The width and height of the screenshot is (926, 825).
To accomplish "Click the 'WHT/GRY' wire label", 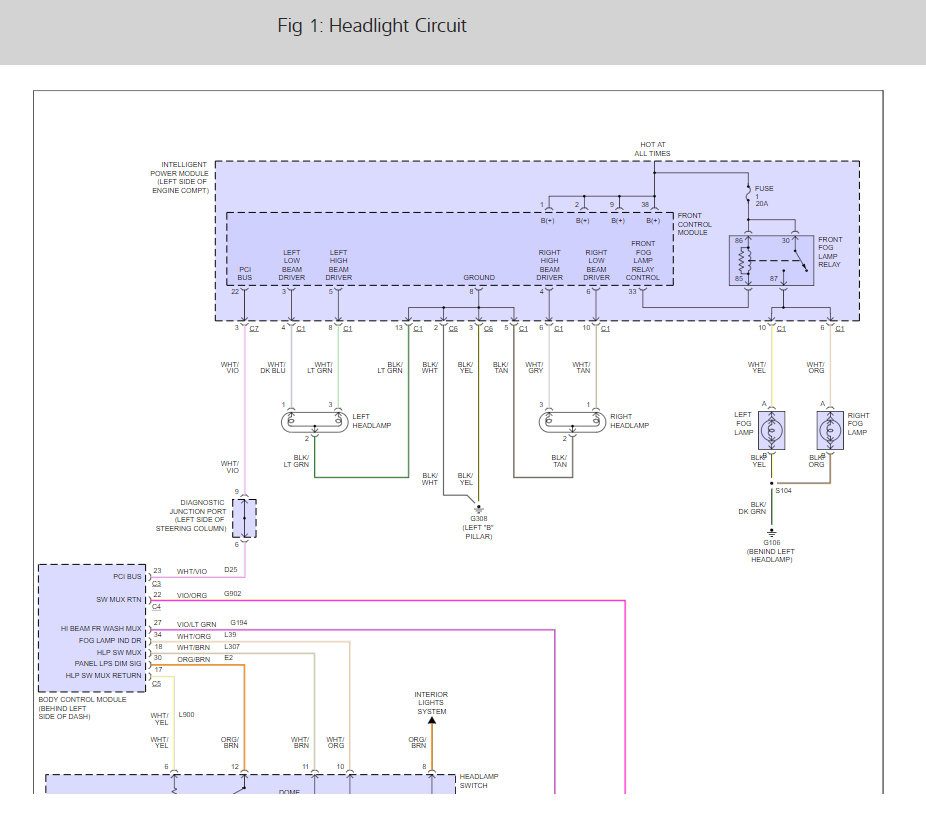I will tap(534, 367).
